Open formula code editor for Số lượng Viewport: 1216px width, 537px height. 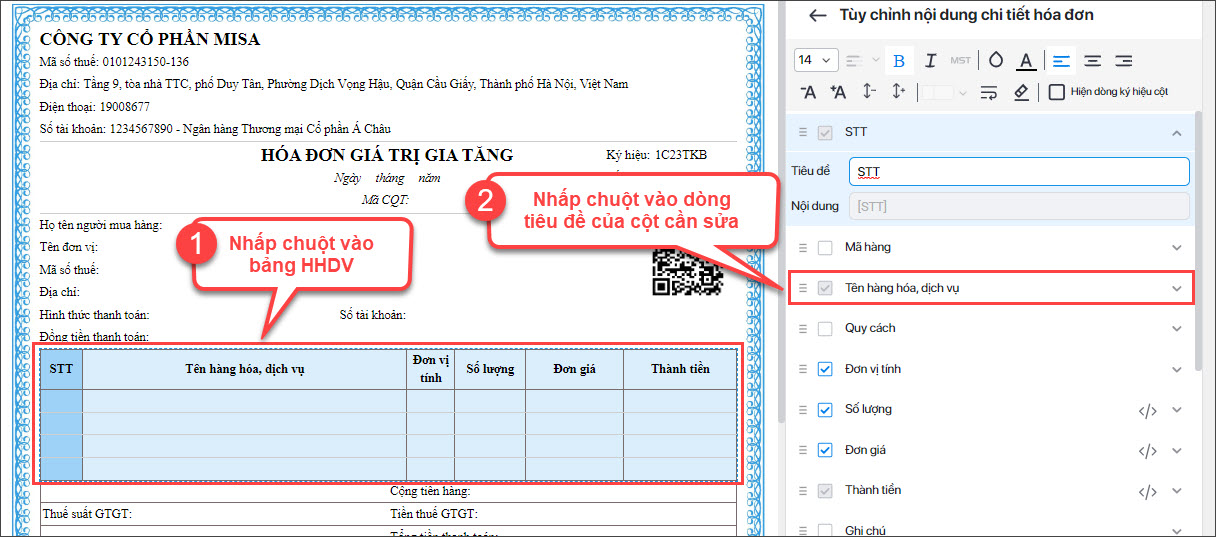(x=1147, y=410)
